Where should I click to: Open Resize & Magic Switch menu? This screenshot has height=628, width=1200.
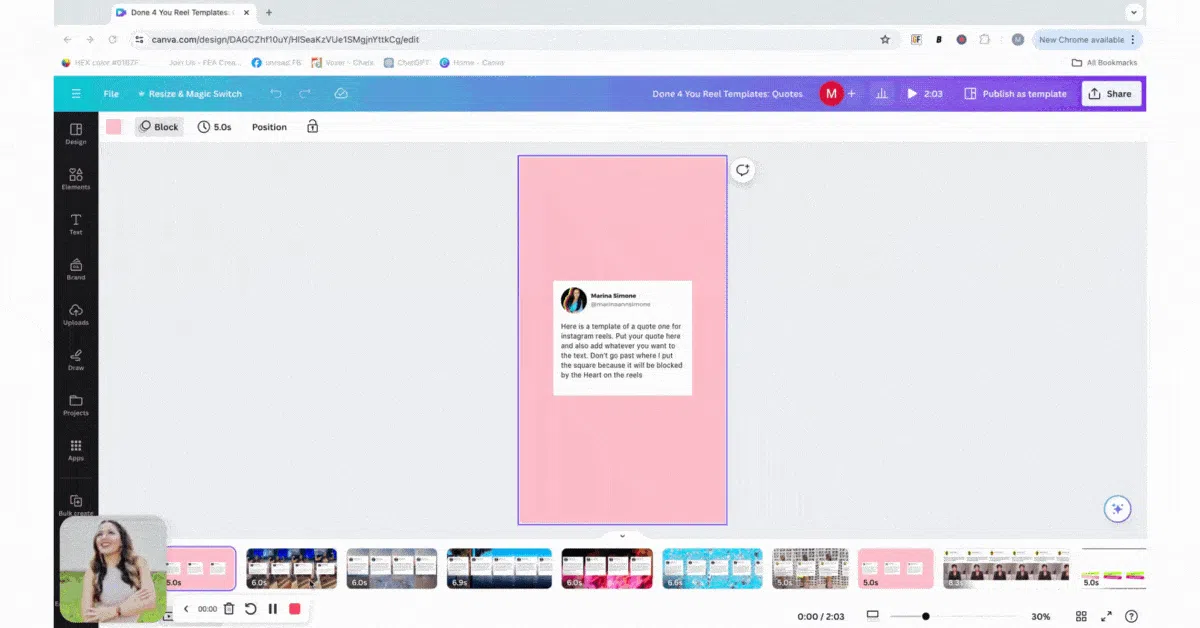190,94
